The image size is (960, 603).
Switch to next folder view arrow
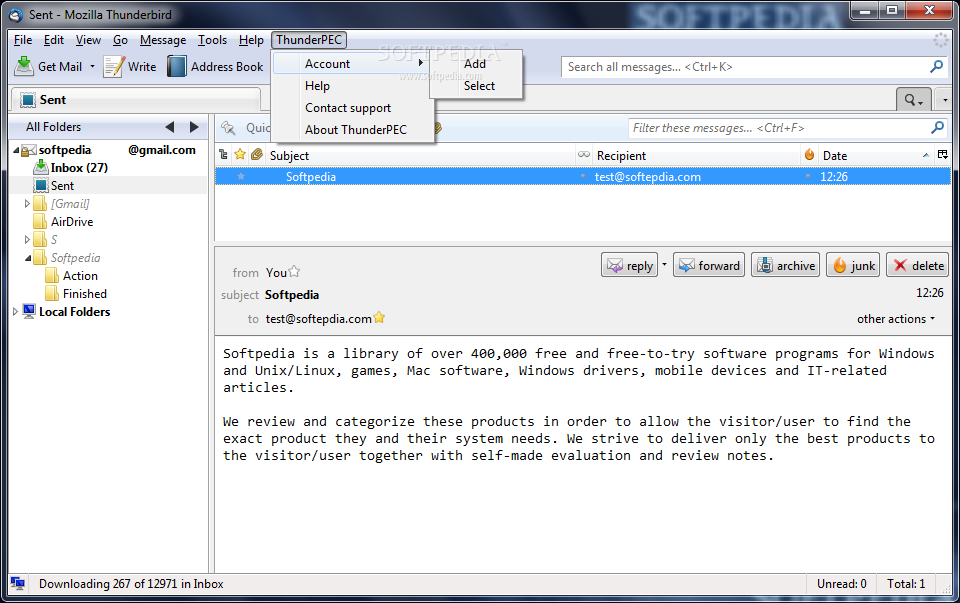(x=194, y=127)
